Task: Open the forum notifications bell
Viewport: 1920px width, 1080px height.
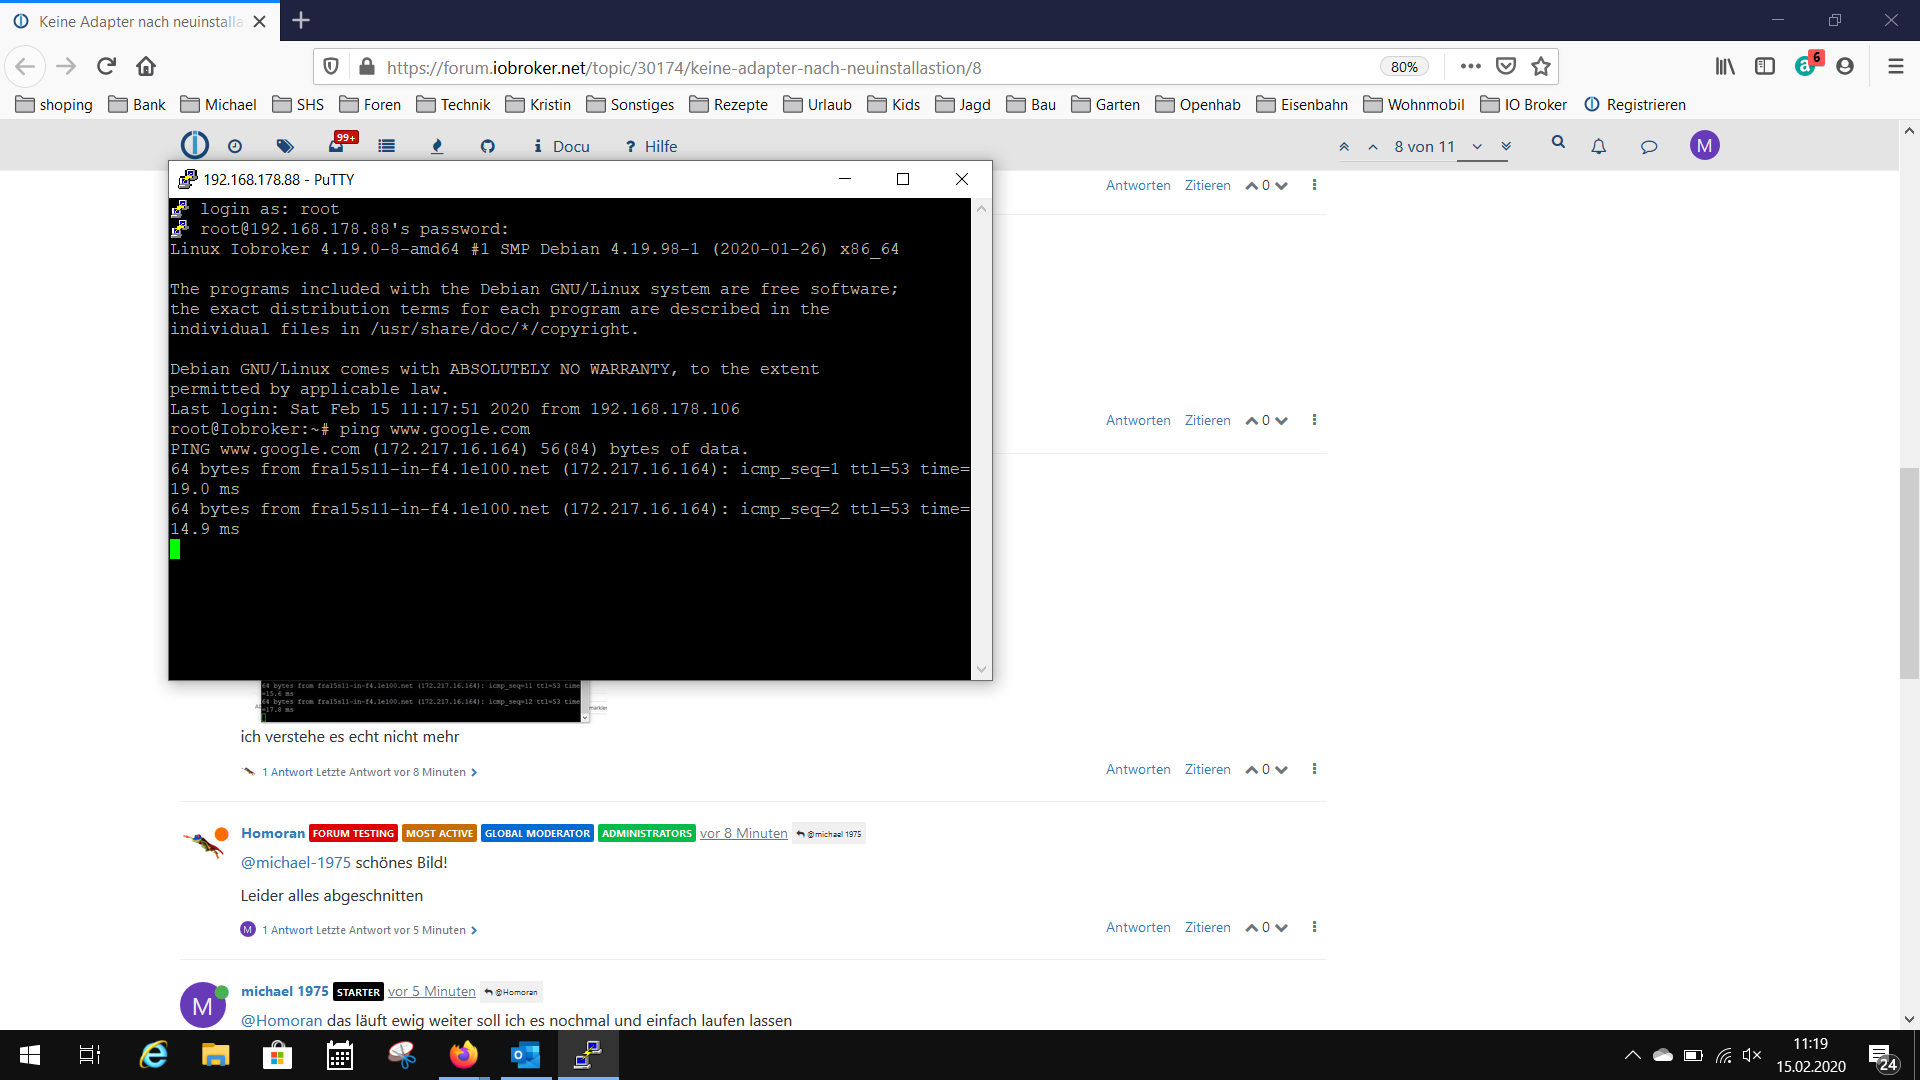Action: point(1598,146)
